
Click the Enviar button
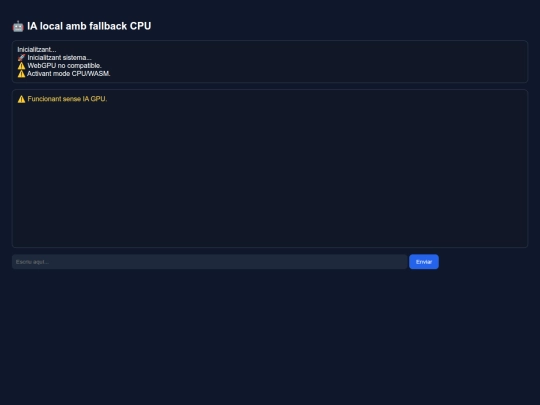coord(424,262)
